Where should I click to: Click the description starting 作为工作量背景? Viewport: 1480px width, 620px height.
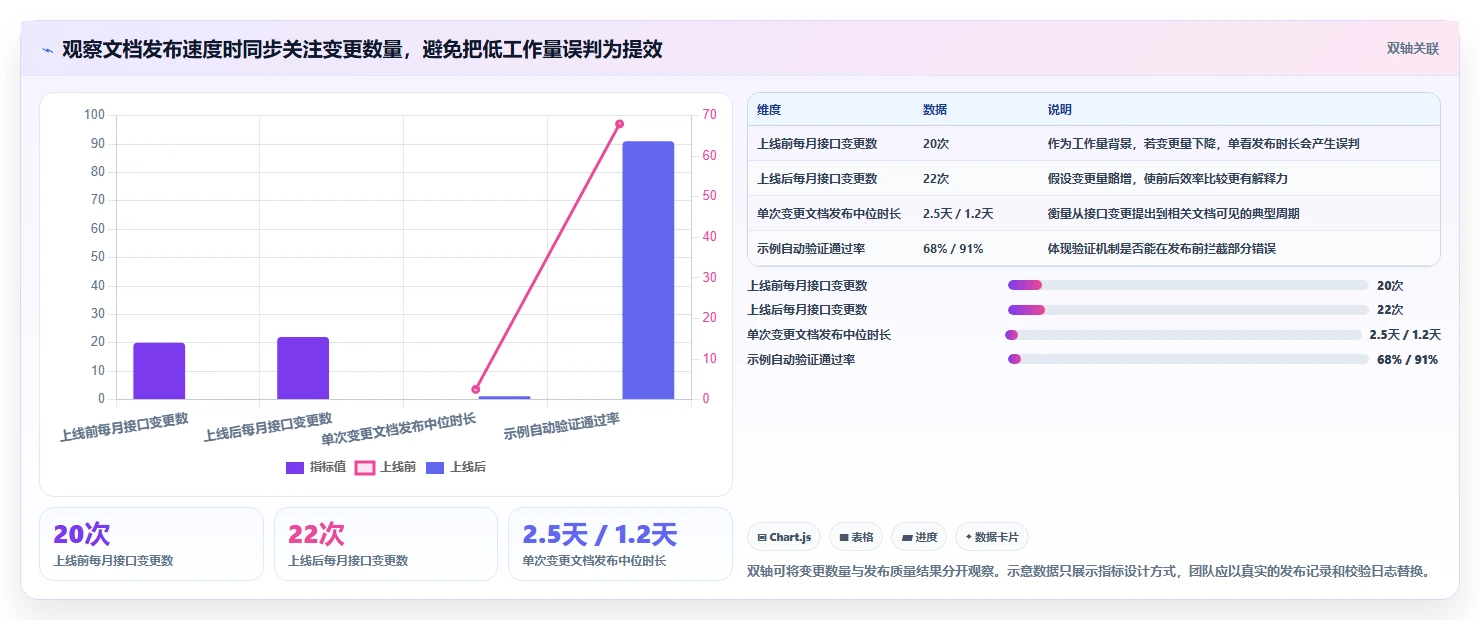[1203, 144]
